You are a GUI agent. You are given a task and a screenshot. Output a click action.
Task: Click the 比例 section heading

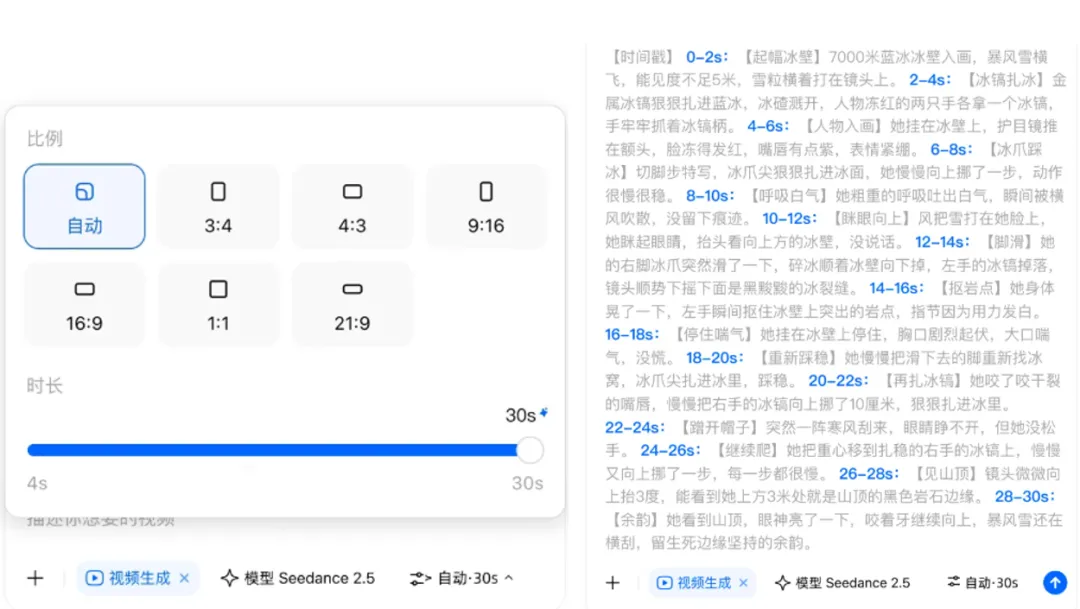pyautogui.click(x=45, y=138)
